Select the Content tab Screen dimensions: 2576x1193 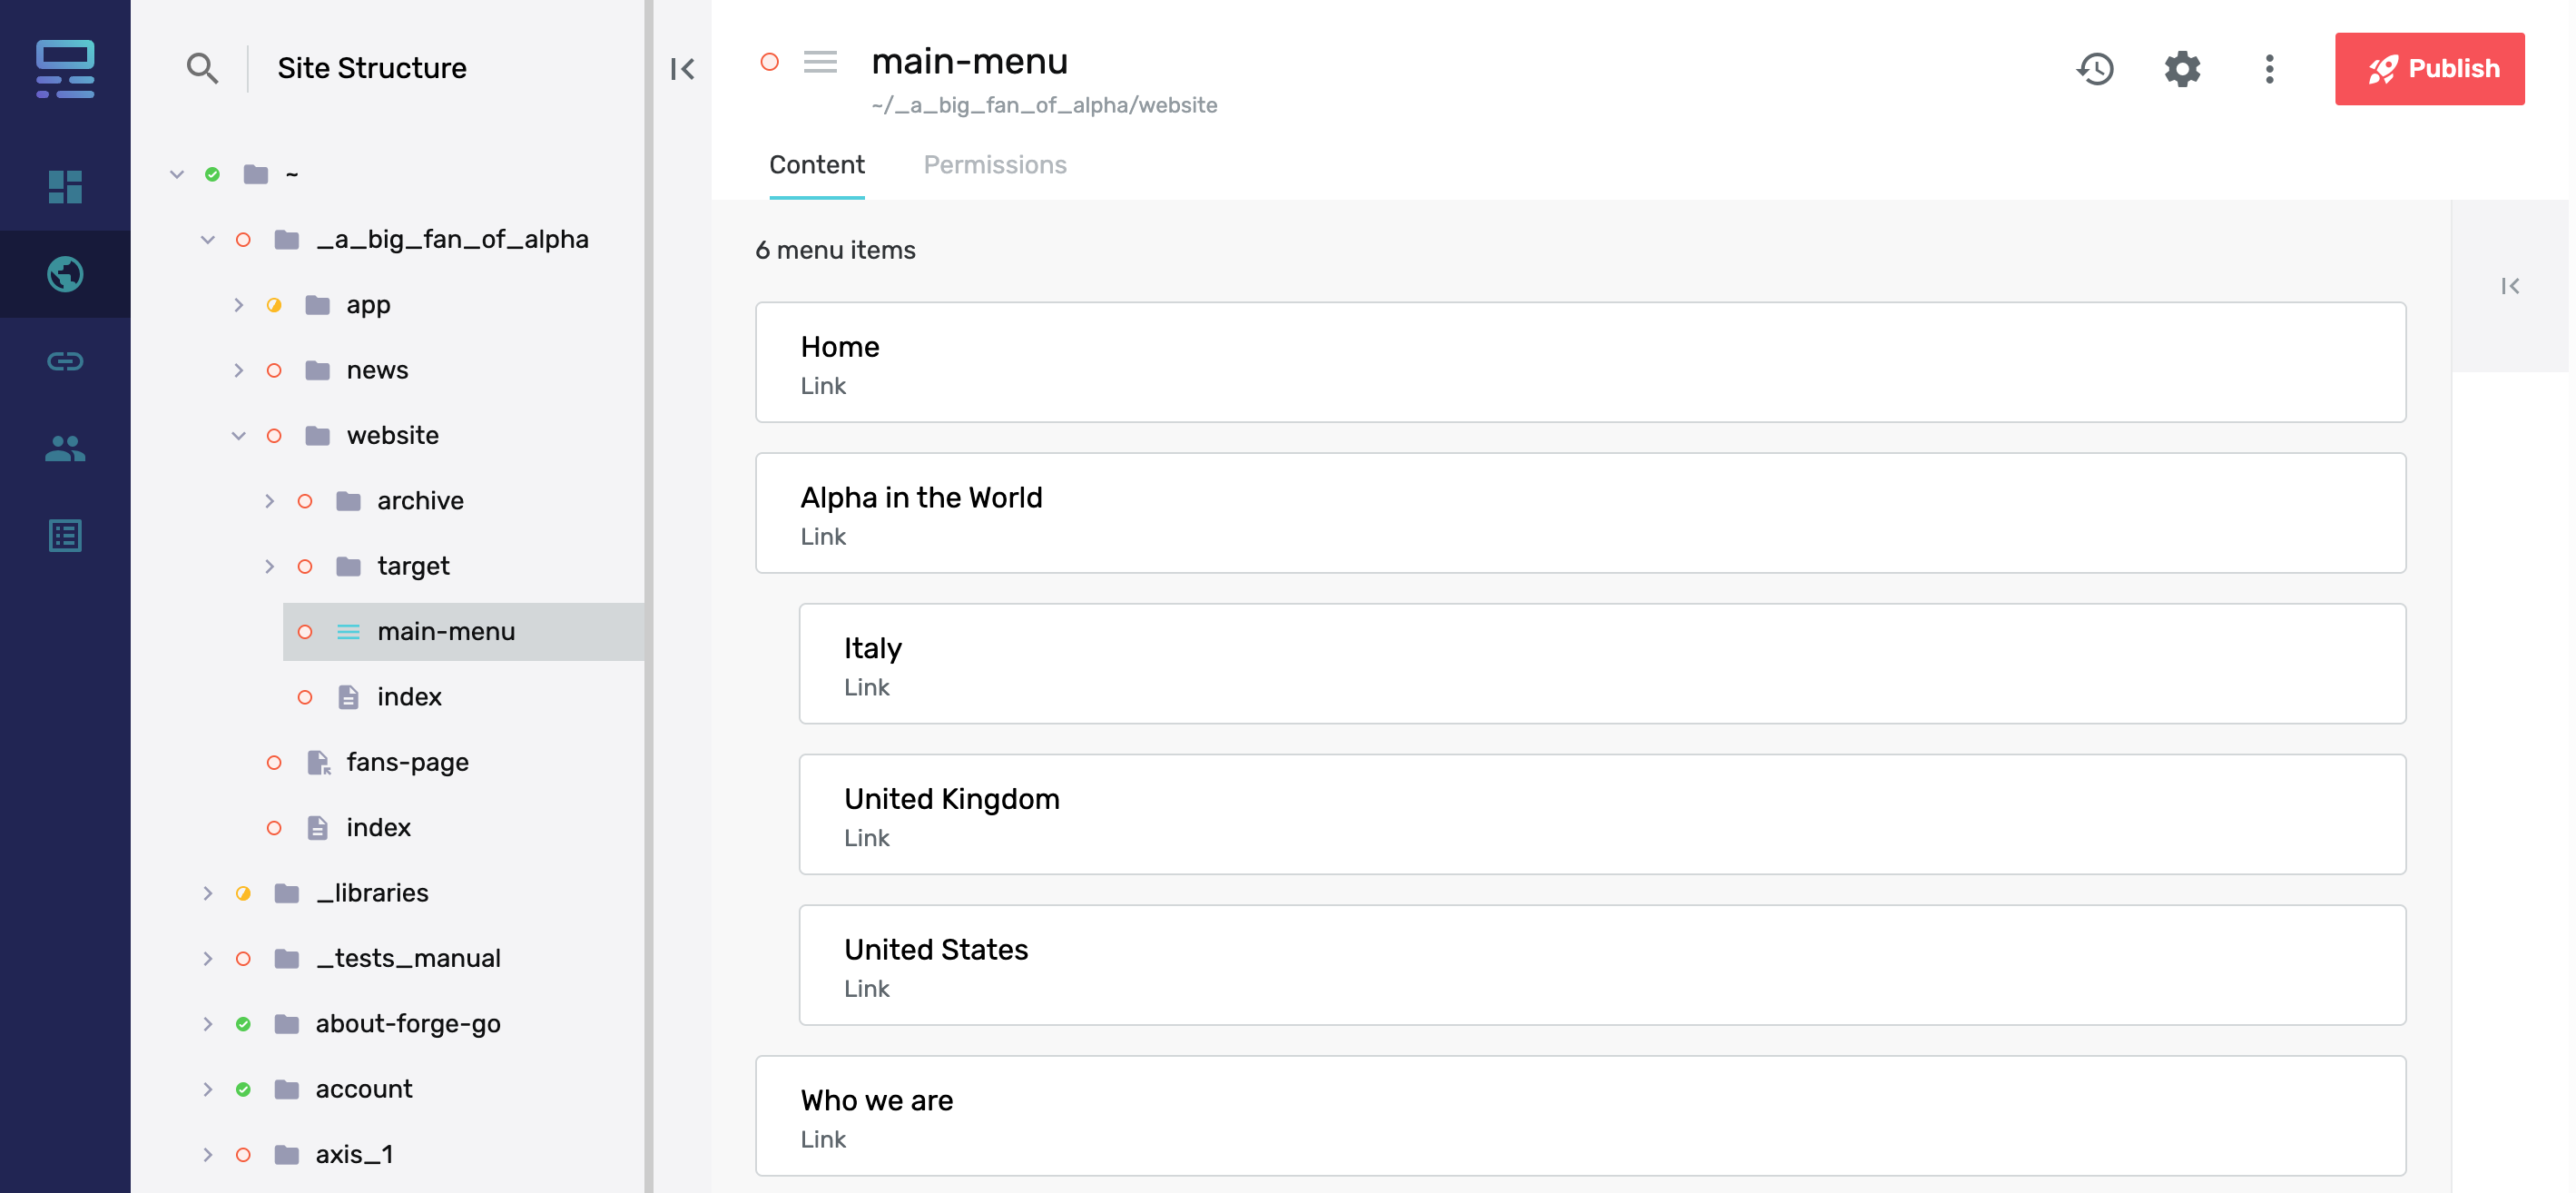(816, 165)
